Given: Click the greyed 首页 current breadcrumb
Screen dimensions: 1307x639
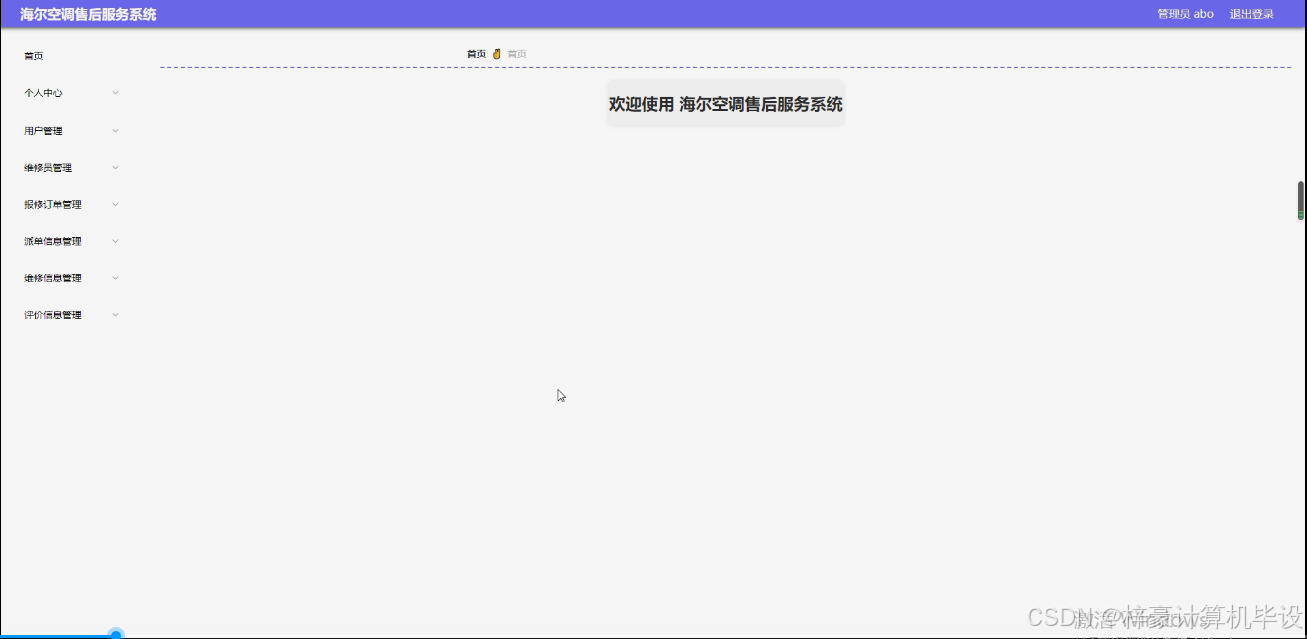Looking at the screenshot, I should point(516,54).
